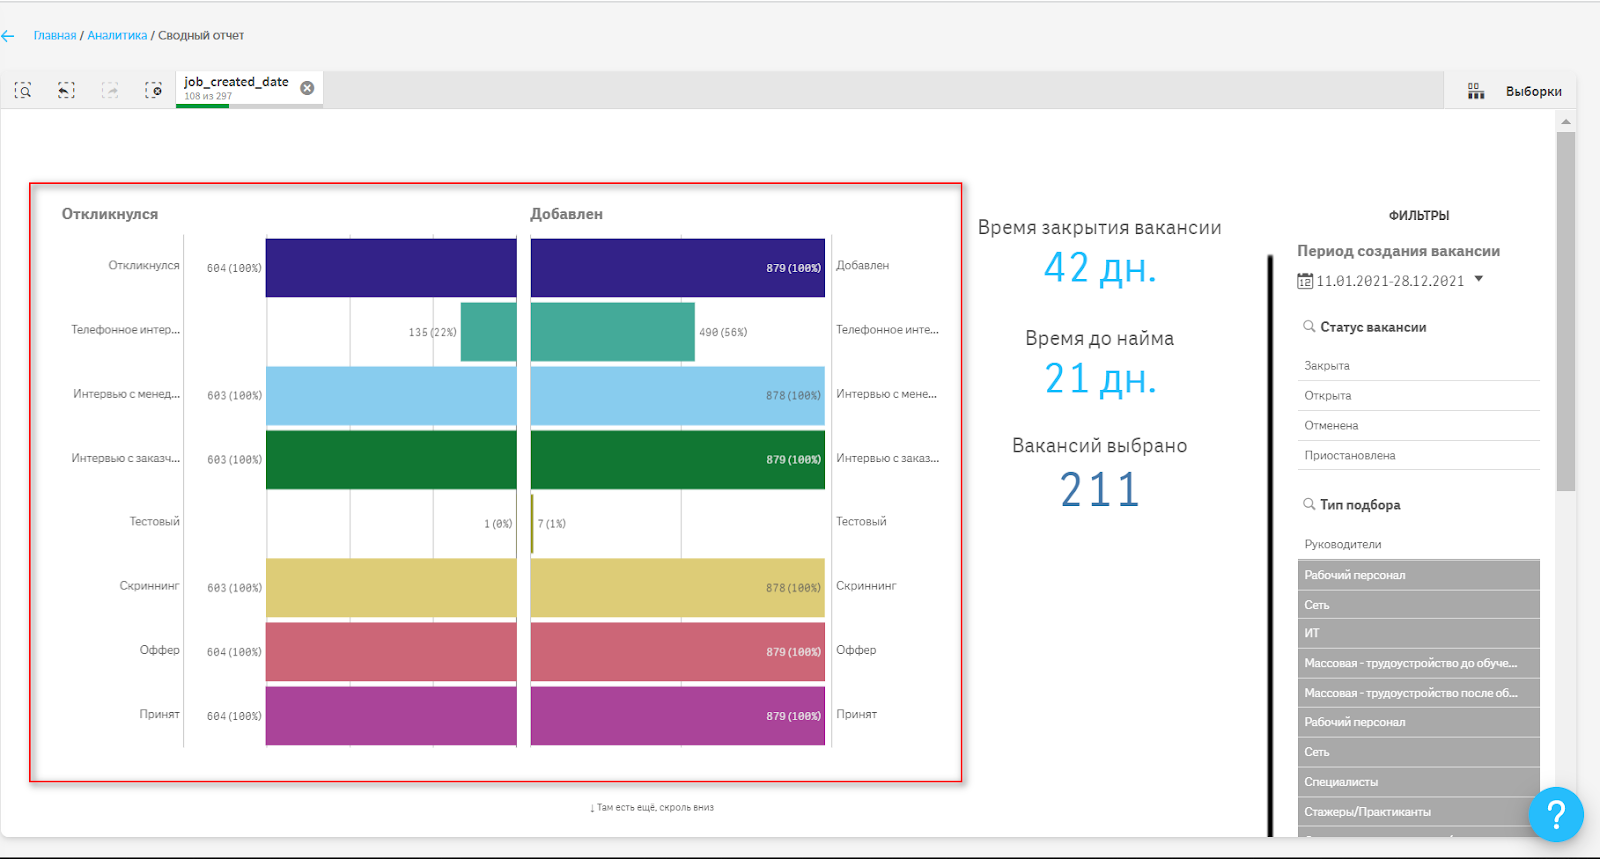Click the teal 135 (22%) phone interview bar
This screenshot has height=859, width=1600.
(x=488, y=332)
